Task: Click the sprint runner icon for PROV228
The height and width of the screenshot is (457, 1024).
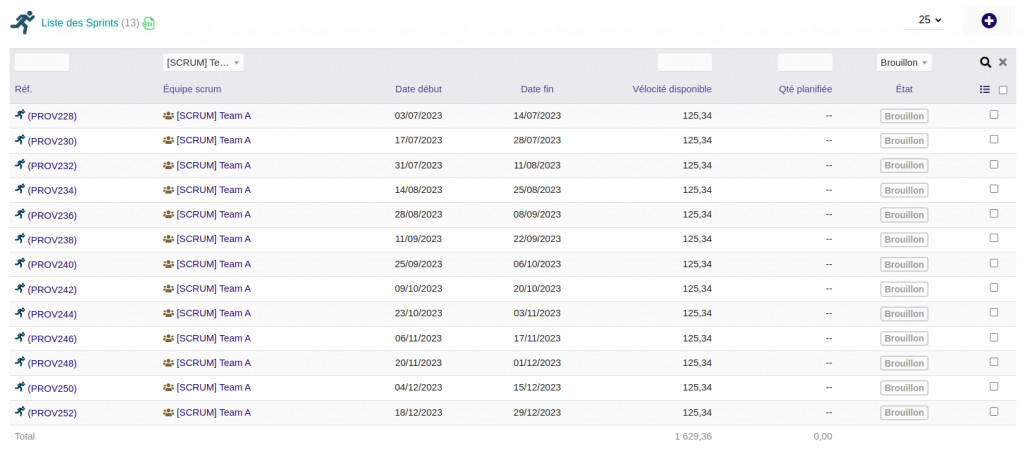Action: 20,115
